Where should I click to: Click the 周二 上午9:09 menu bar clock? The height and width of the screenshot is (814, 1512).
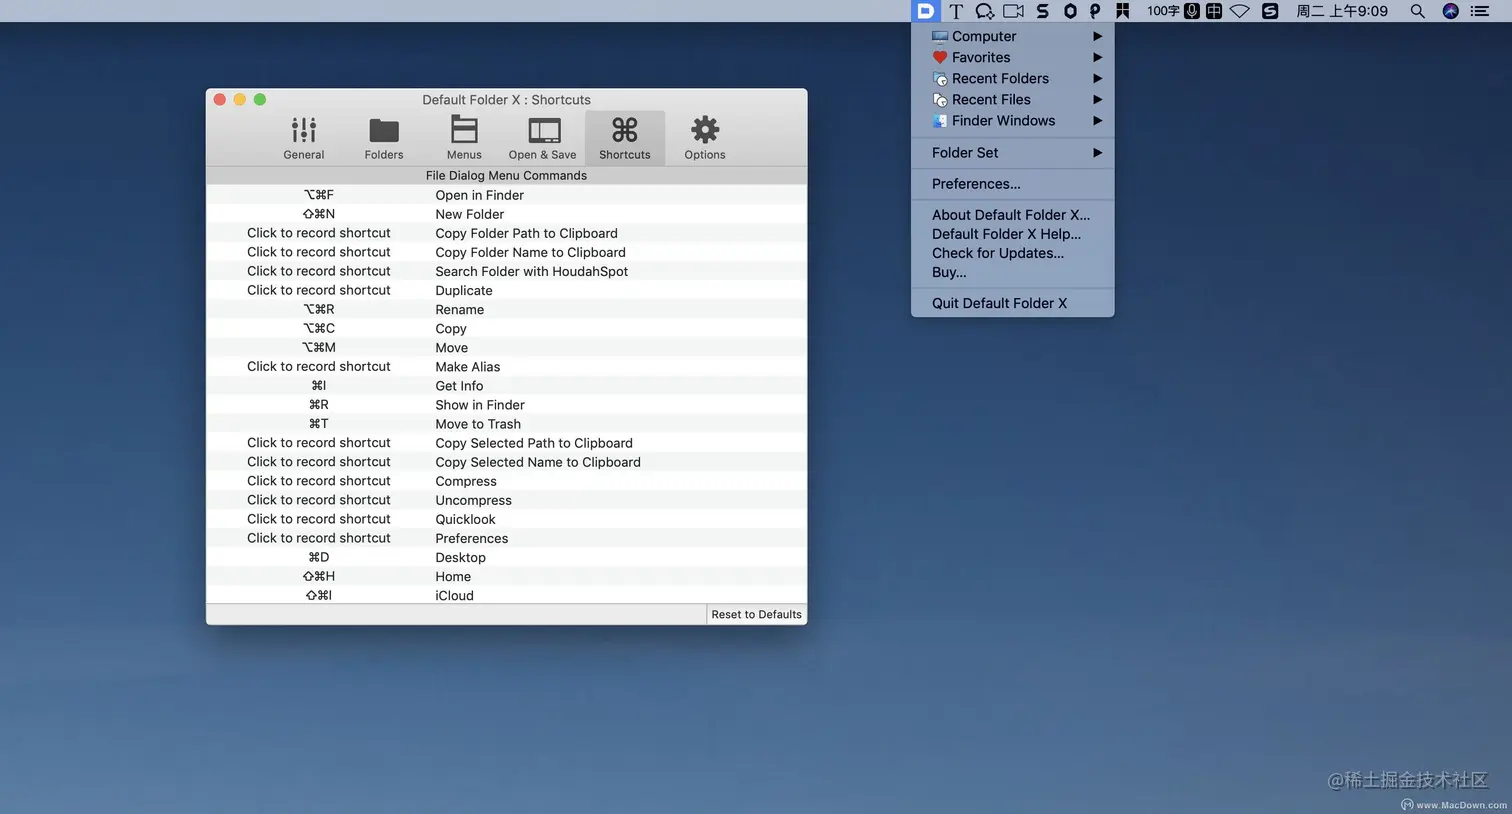[x=1342, y=11]
